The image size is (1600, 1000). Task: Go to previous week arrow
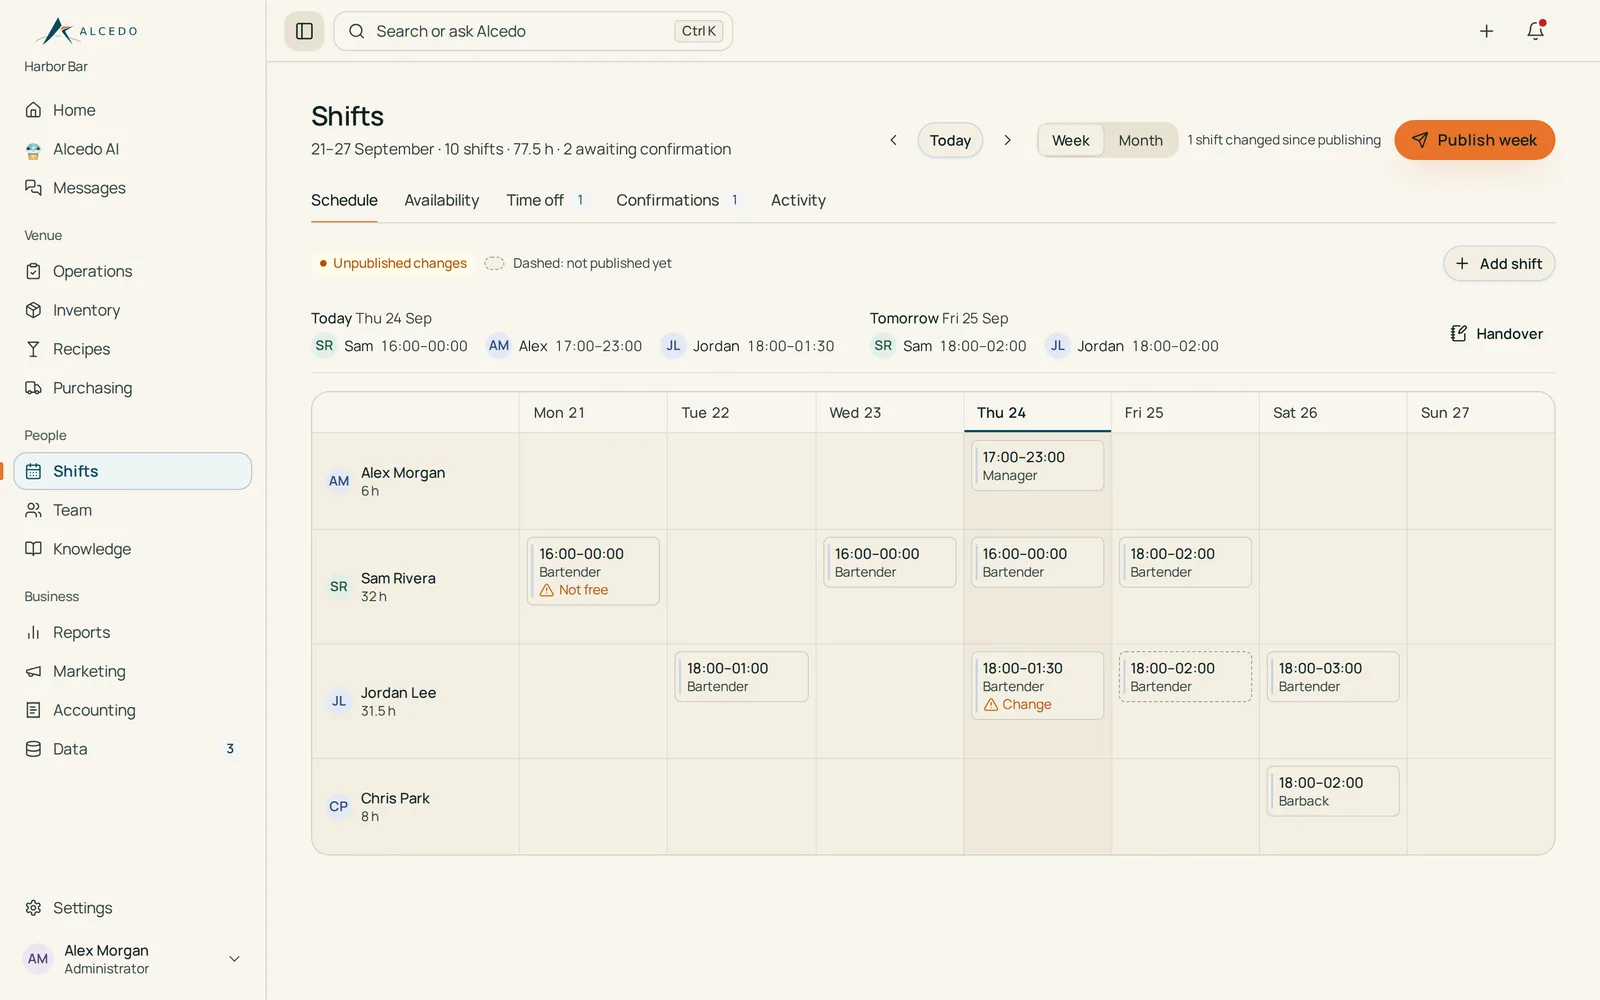point(893,140)
